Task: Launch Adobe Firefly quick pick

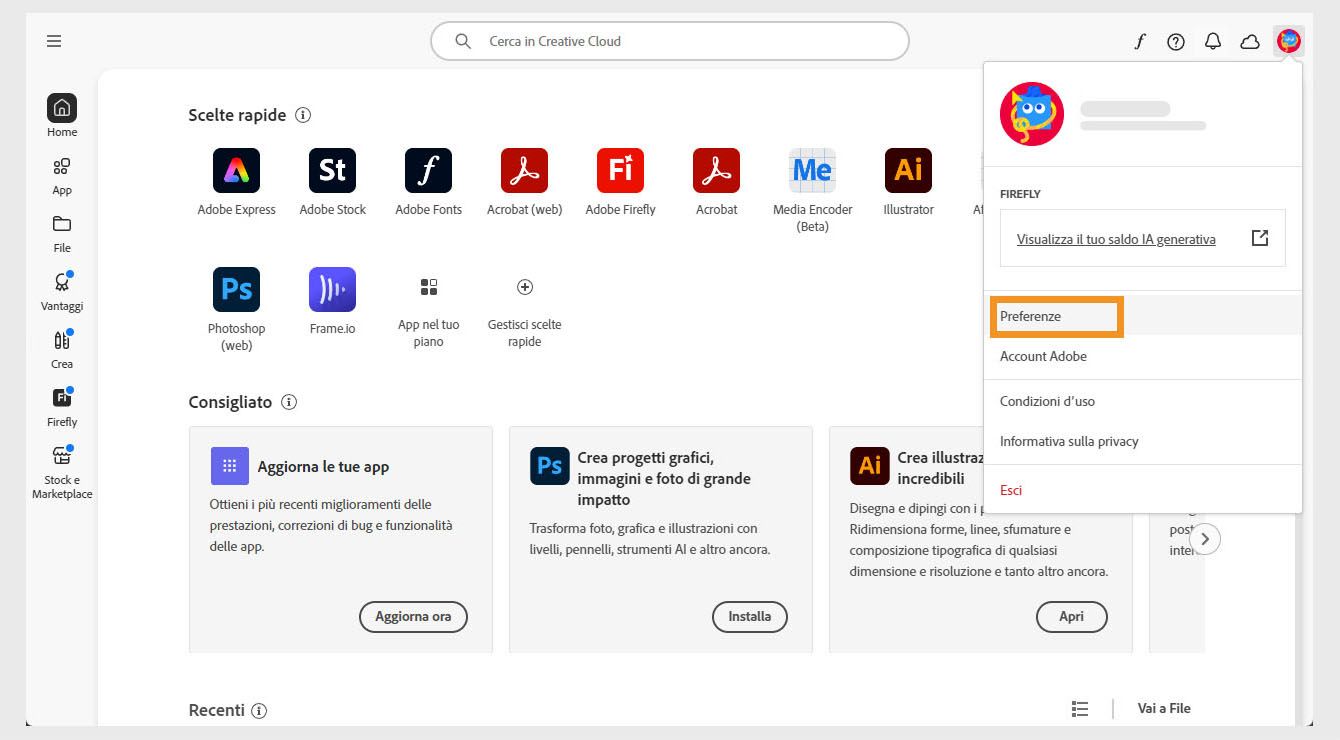Action: point(620,171)
